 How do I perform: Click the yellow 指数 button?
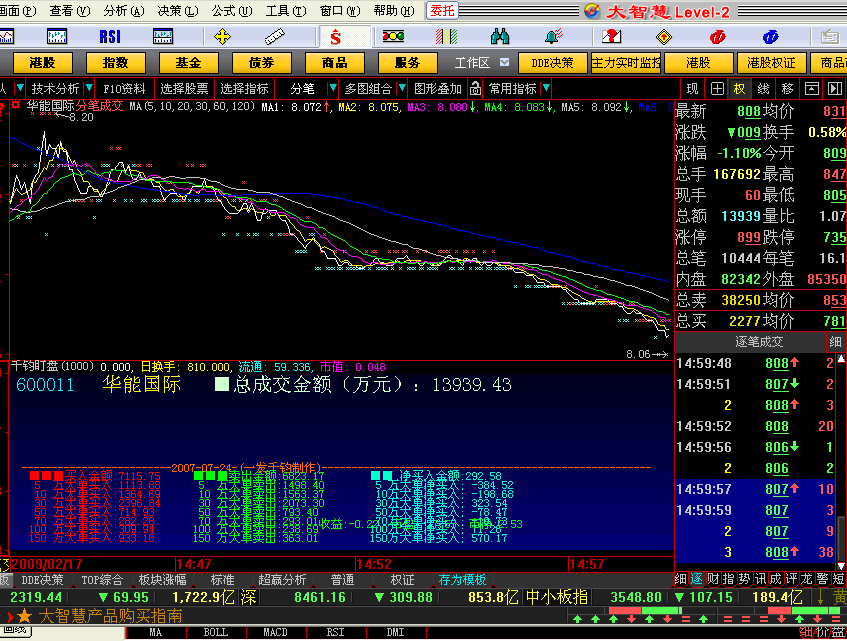point(115,63)
